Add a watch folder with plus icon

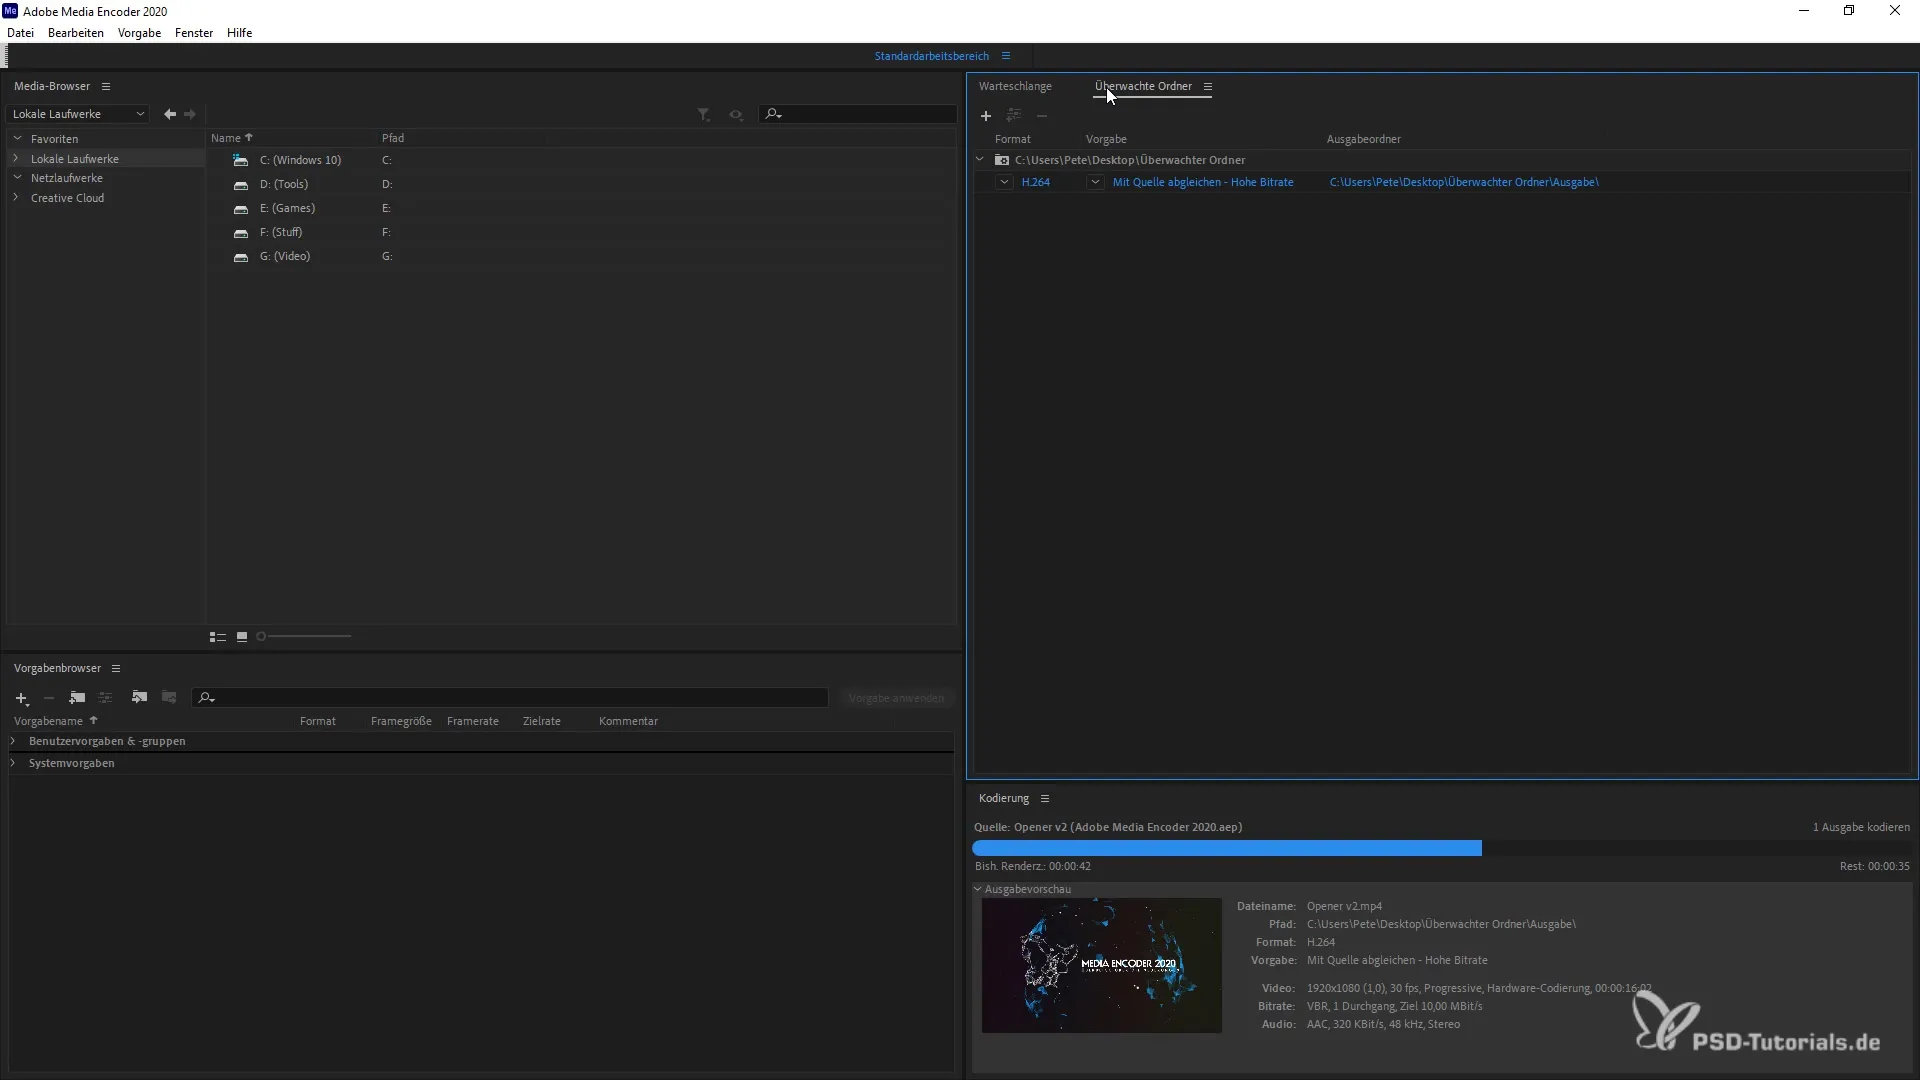[986, 116]
